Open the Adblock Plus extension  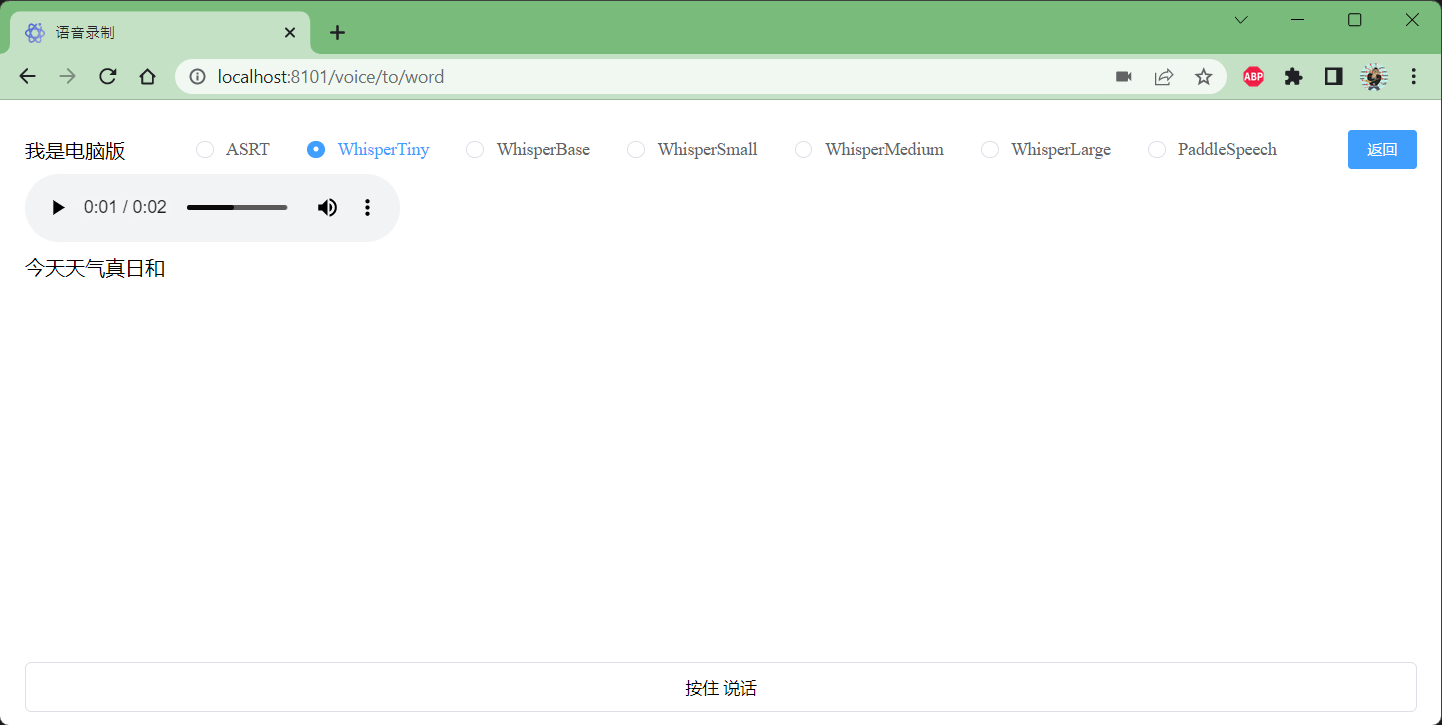point(1253,77)
